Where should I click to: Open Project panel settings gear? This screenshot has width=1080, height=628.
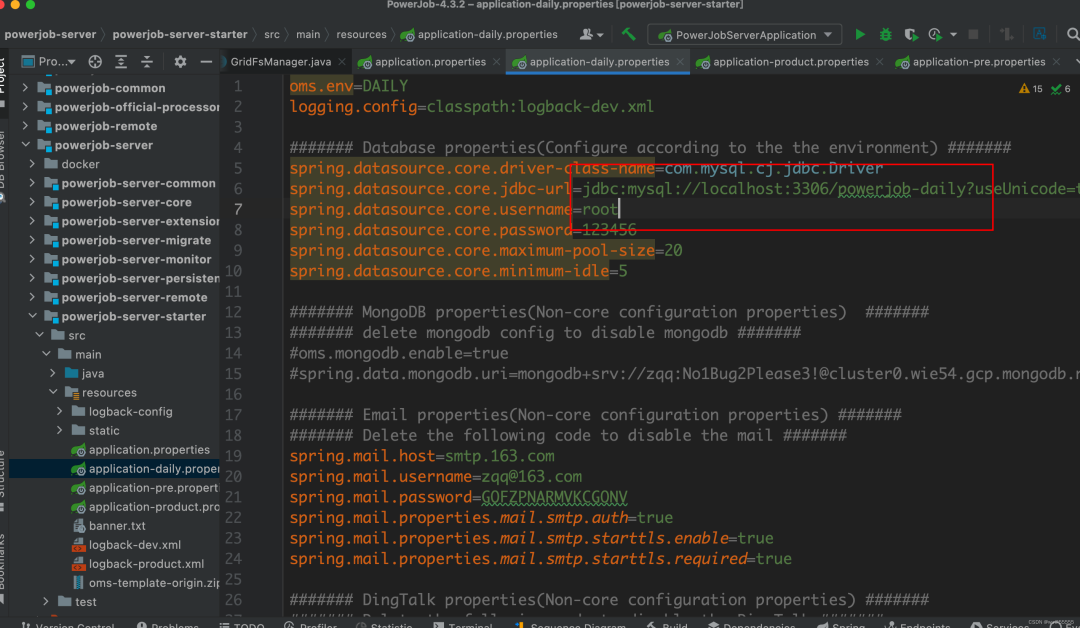[180, 62]
